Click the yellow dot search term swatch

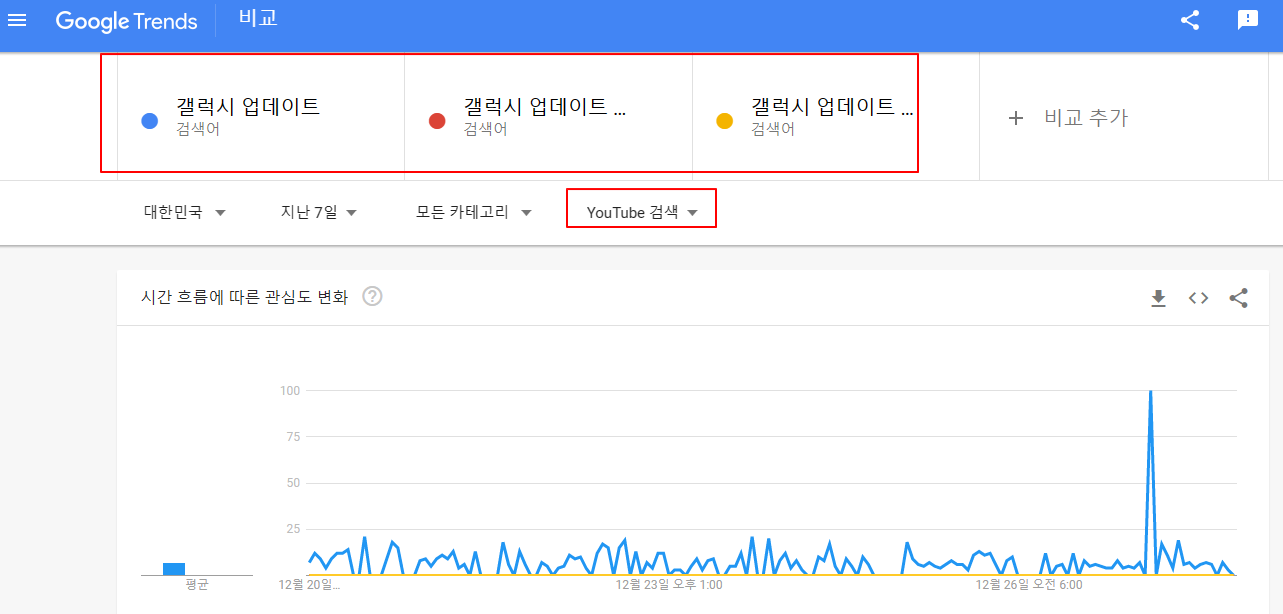coord(725,121)
